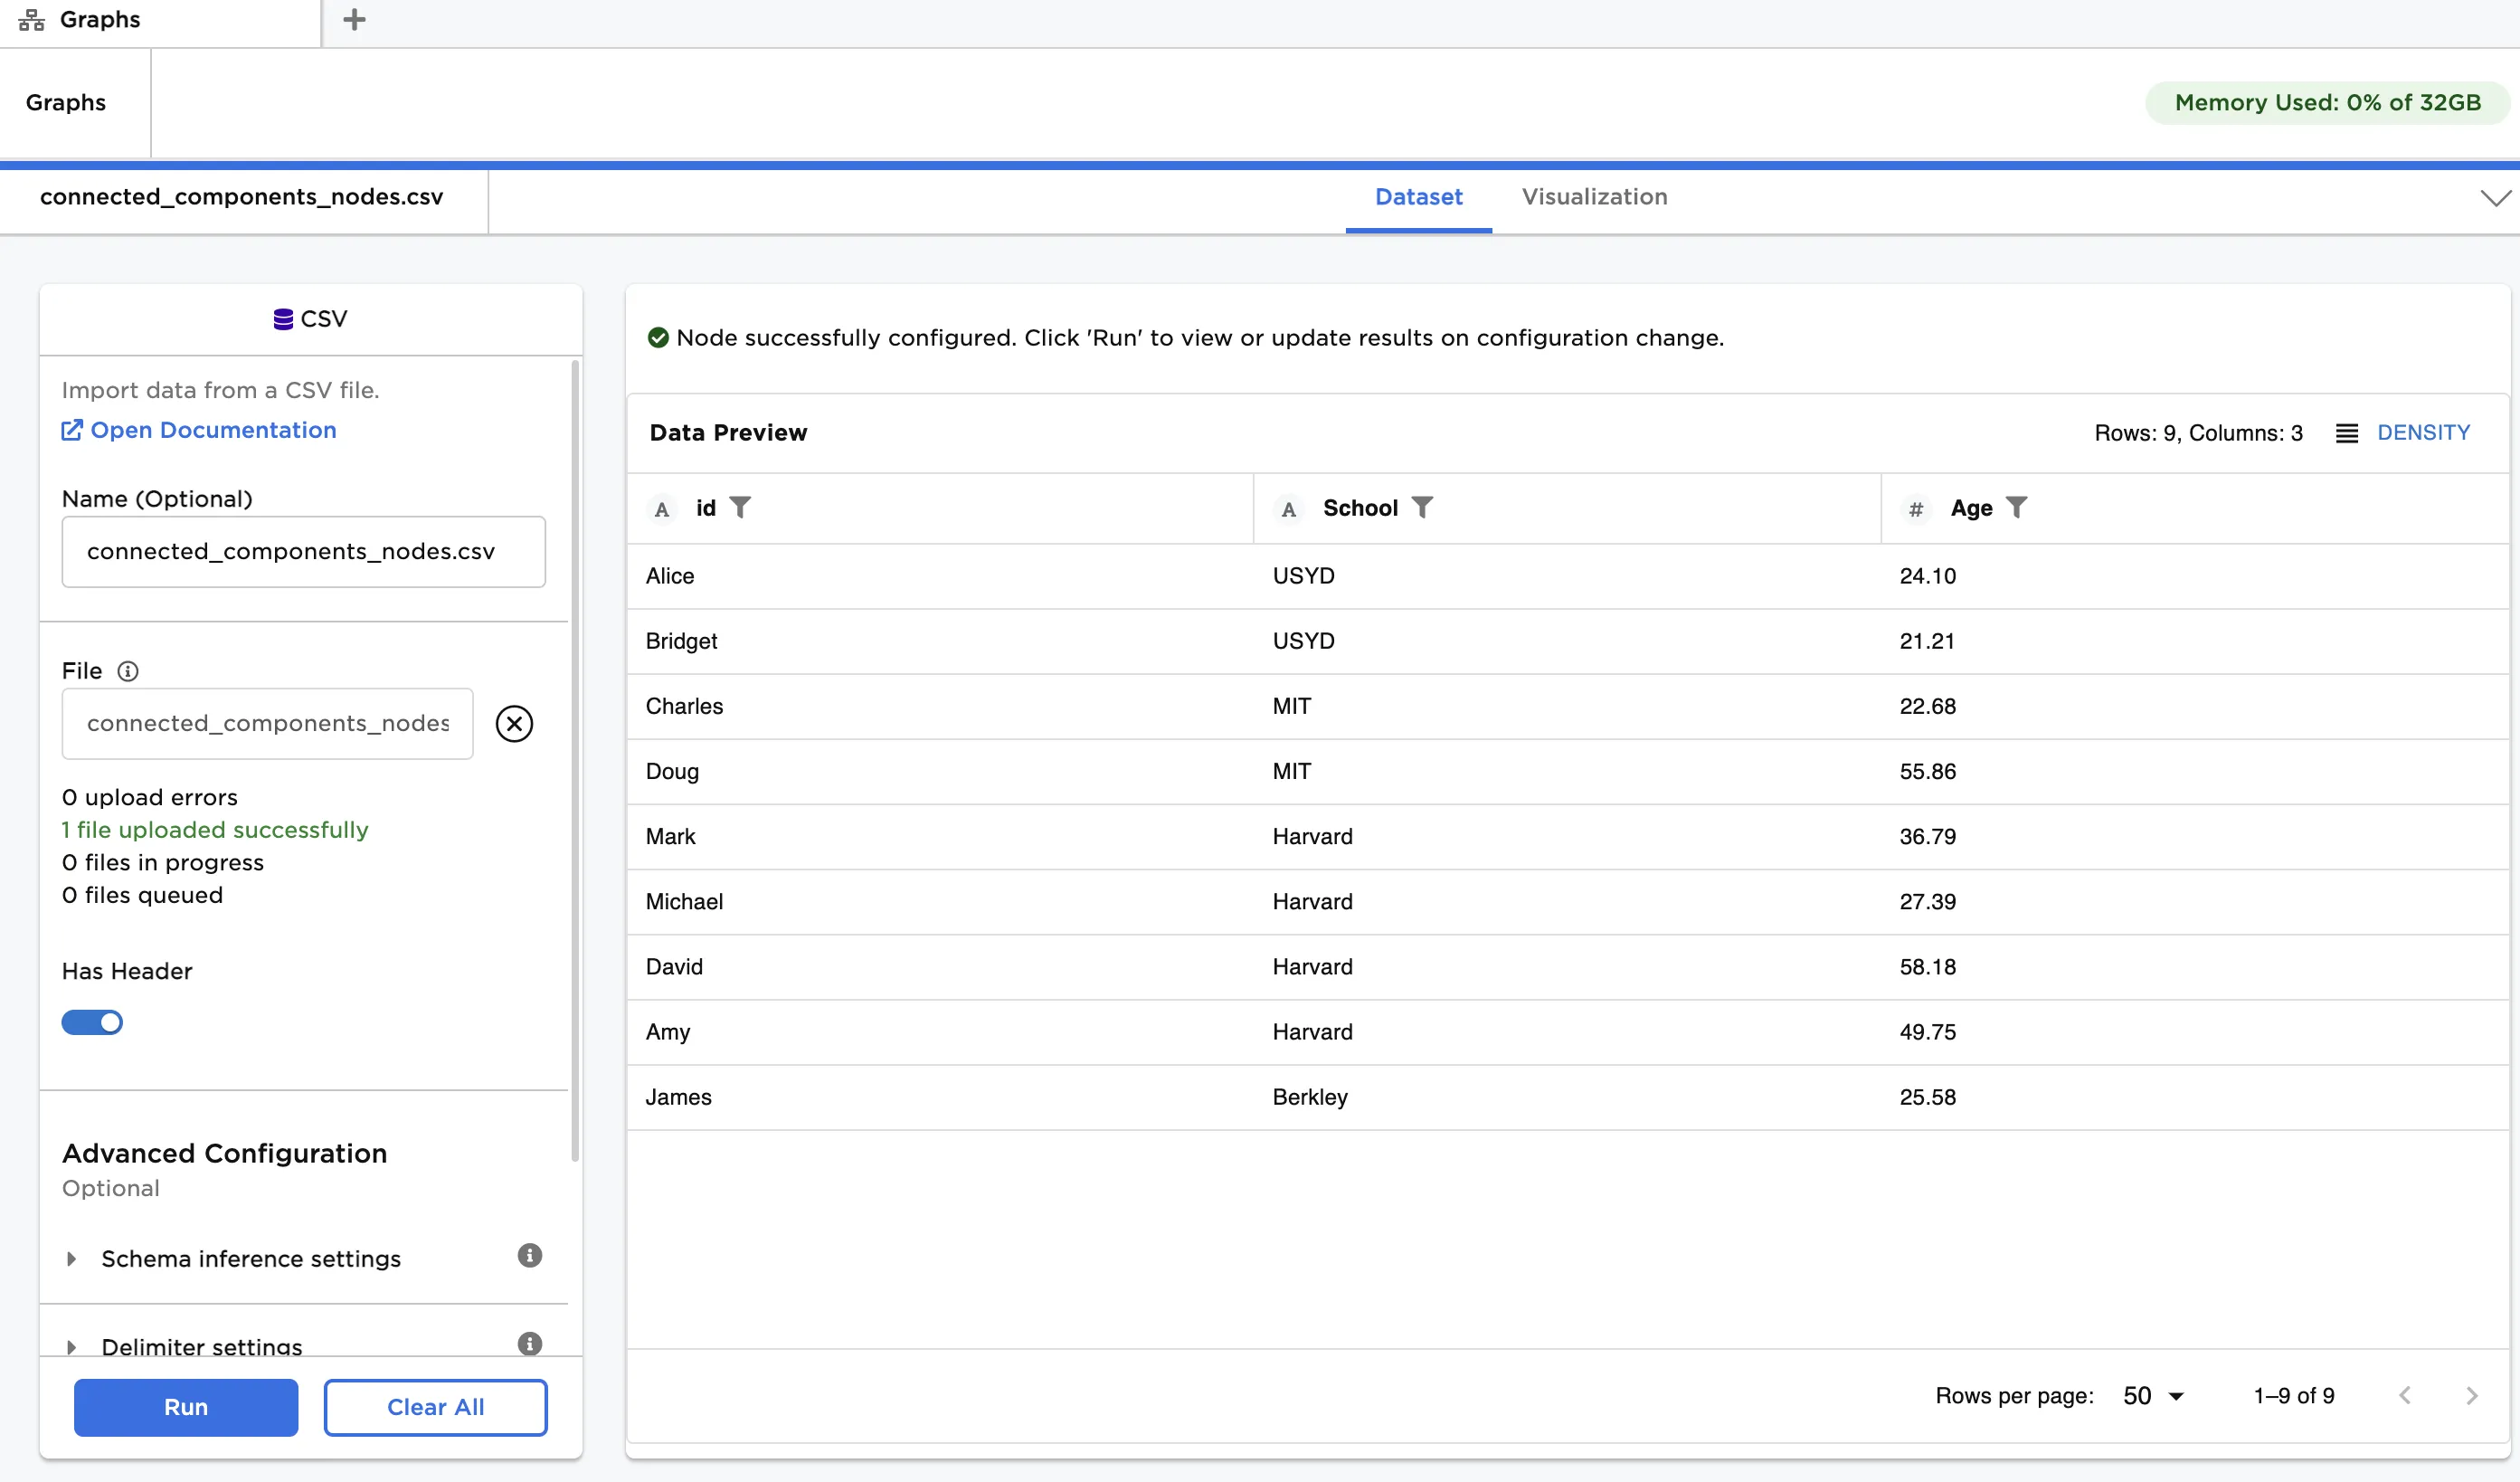Click the CSV database icon in the panel header
This screenshot has width=2520, height=1482.
pos(283,318)
